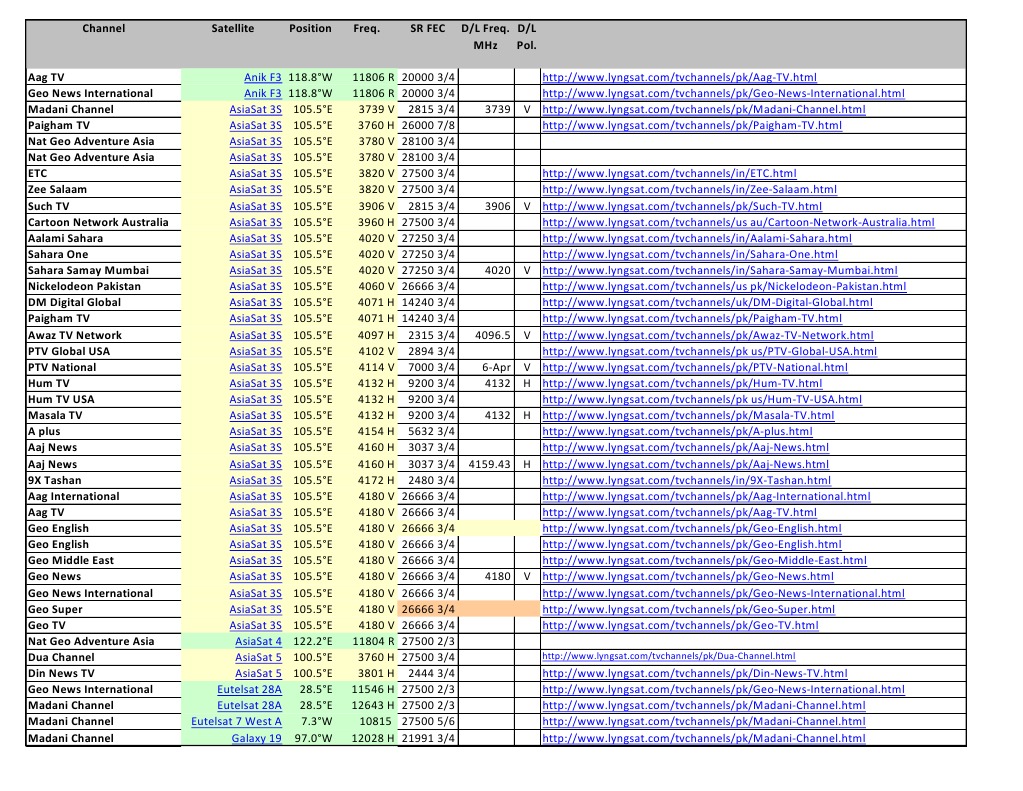The image size is (1023, 791).
Task: Select the Channel column header
Action: [x=104, y=28]
